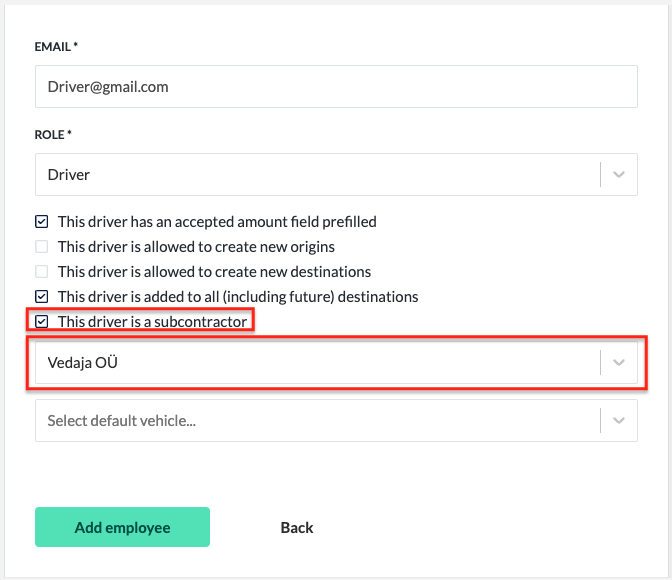Click the accepted amount field prefilled label
The width and height of the screenshot is (672, 580).
click(217, 222)
